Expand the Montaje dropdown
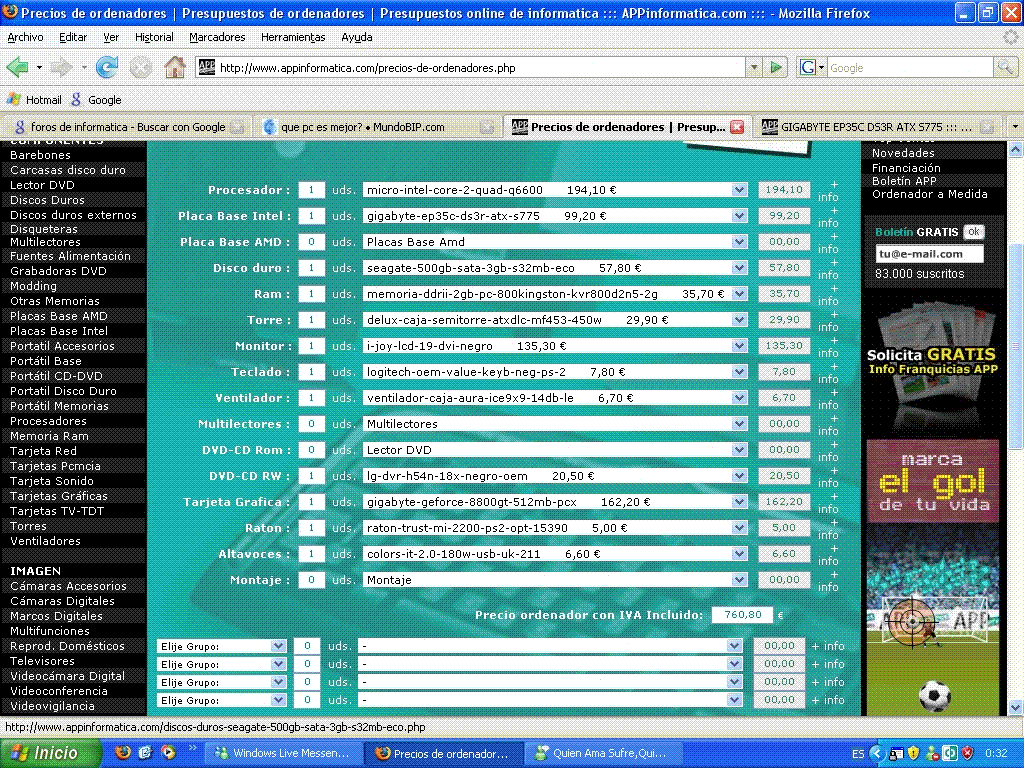 [x=739, y=580]
